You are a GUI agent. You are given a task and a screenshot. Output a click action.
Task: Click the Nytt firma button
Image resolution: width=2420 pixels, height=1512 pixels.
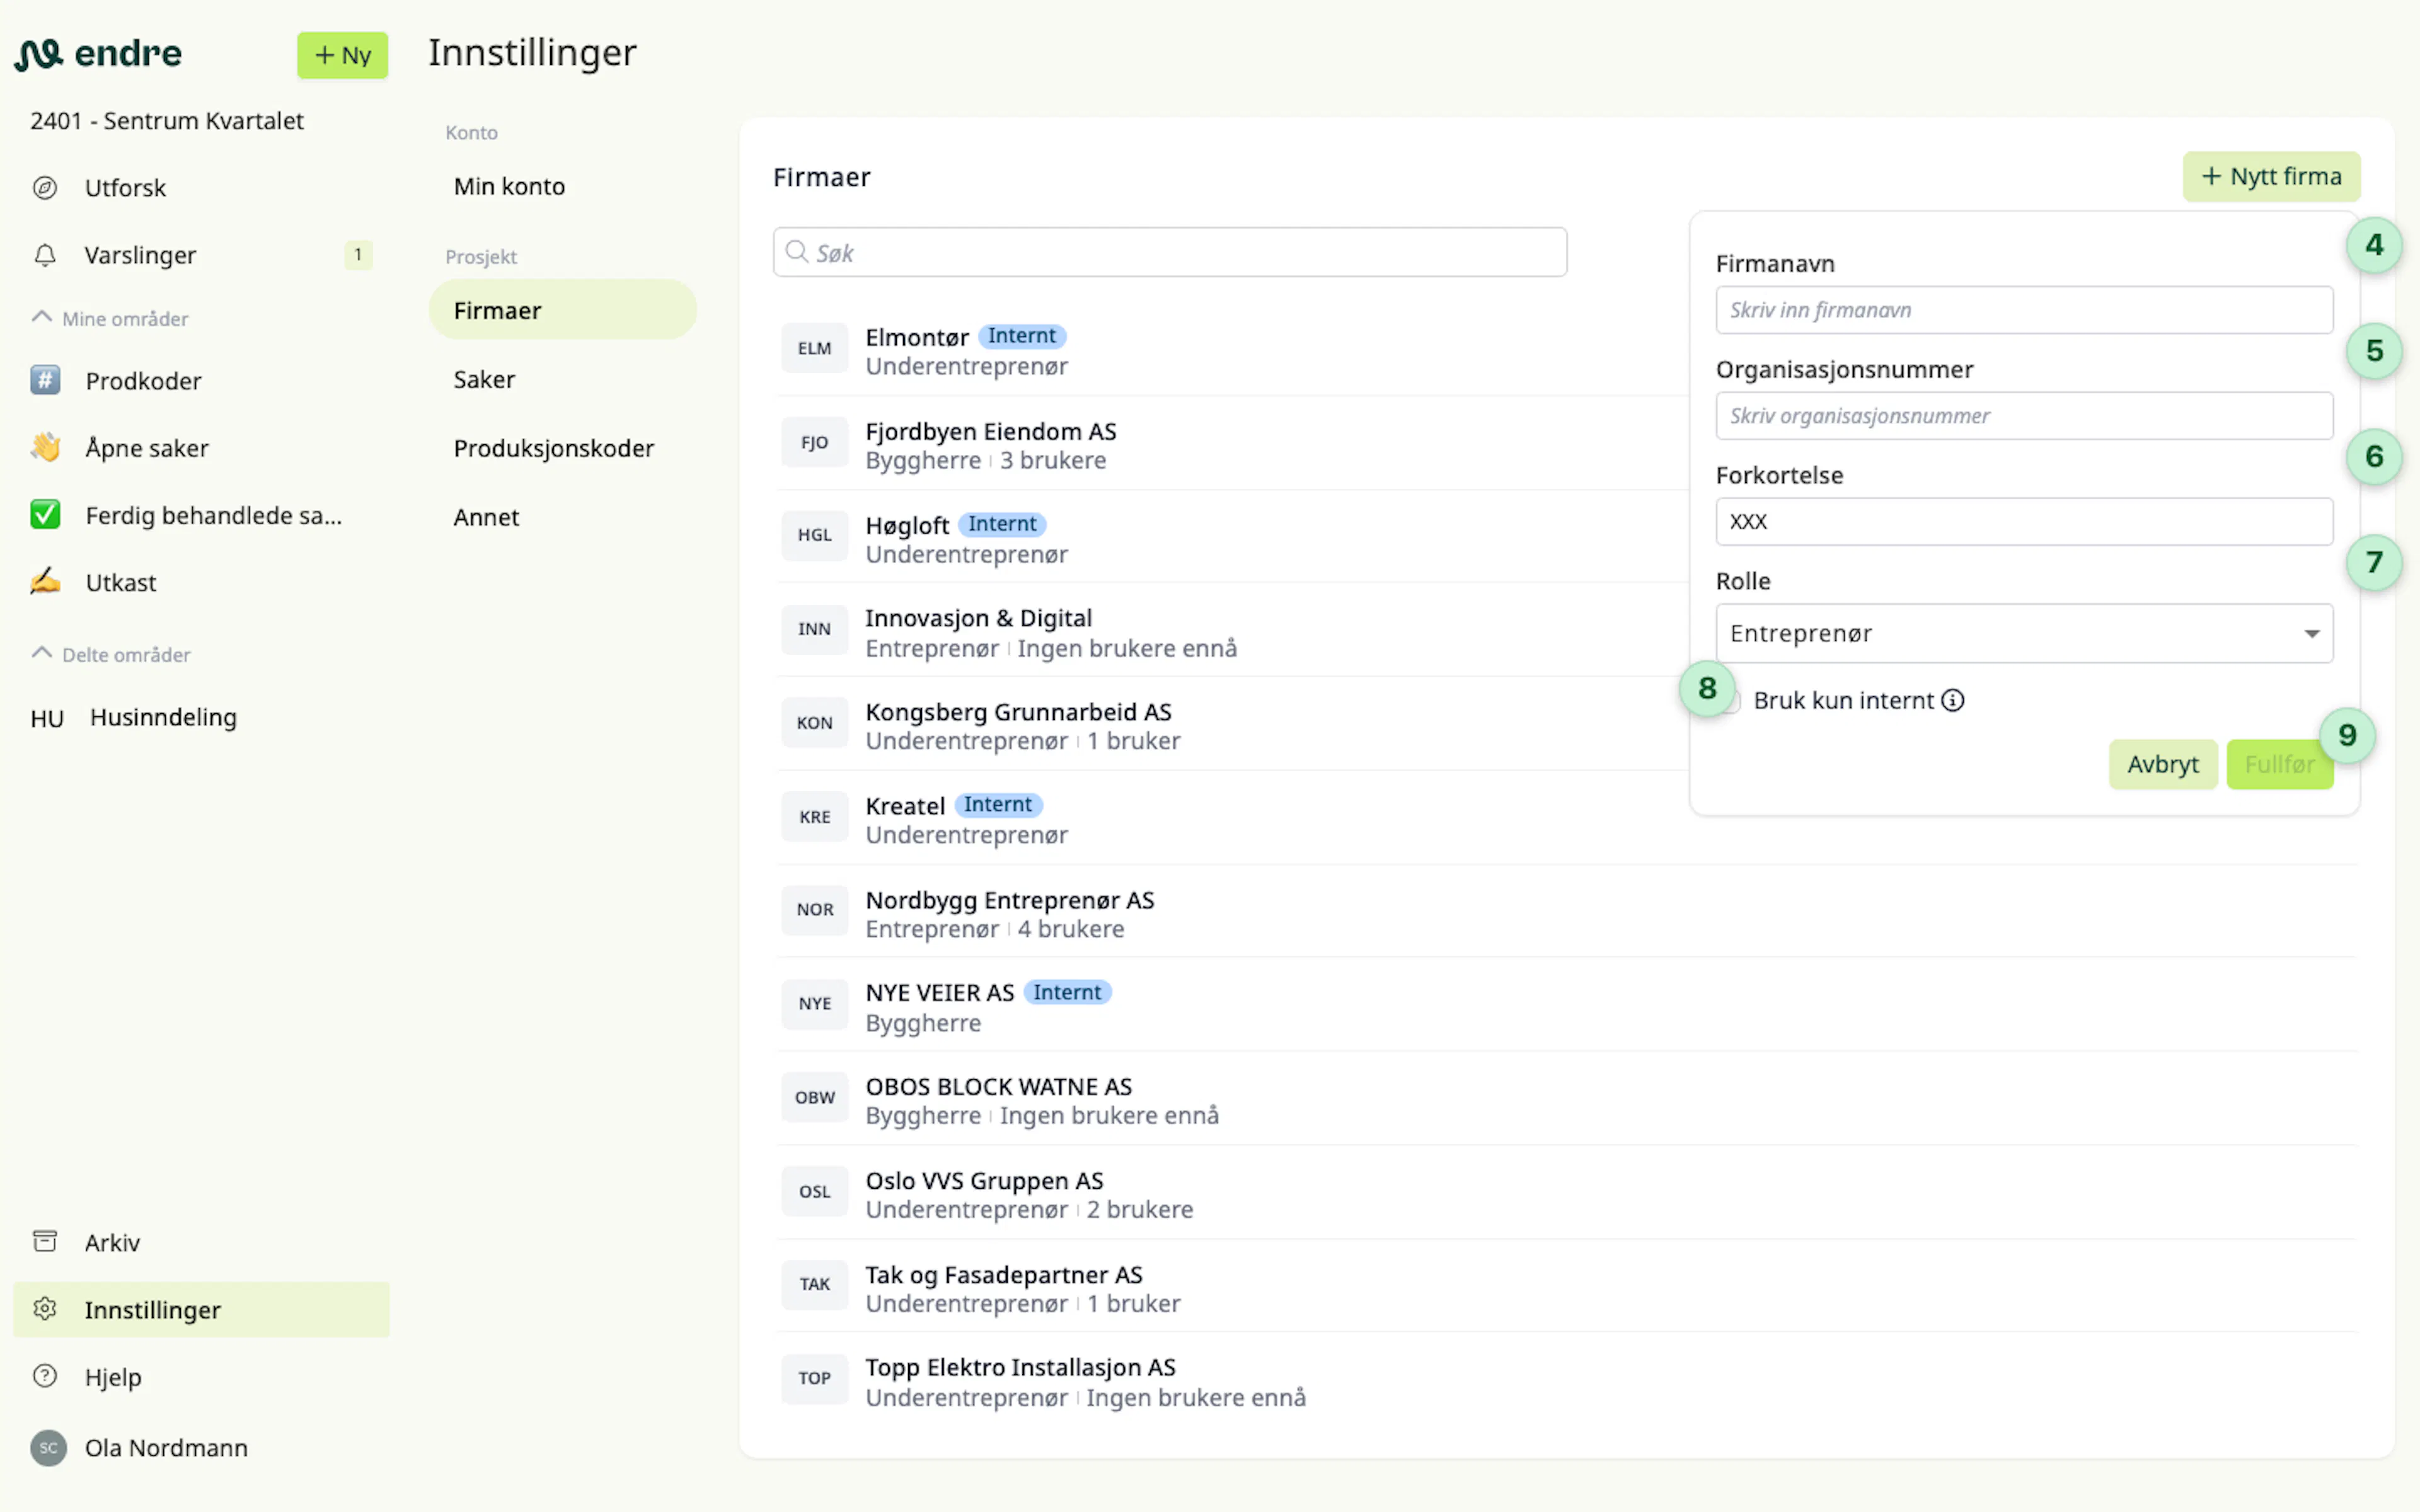coord(2271,177)
